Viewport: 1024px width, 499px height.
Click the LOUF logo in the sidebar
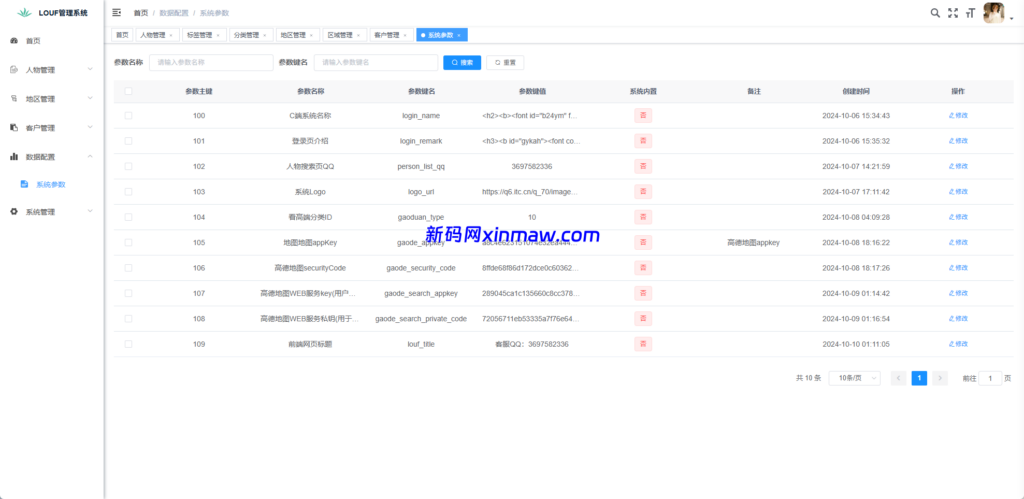(24, 12)
